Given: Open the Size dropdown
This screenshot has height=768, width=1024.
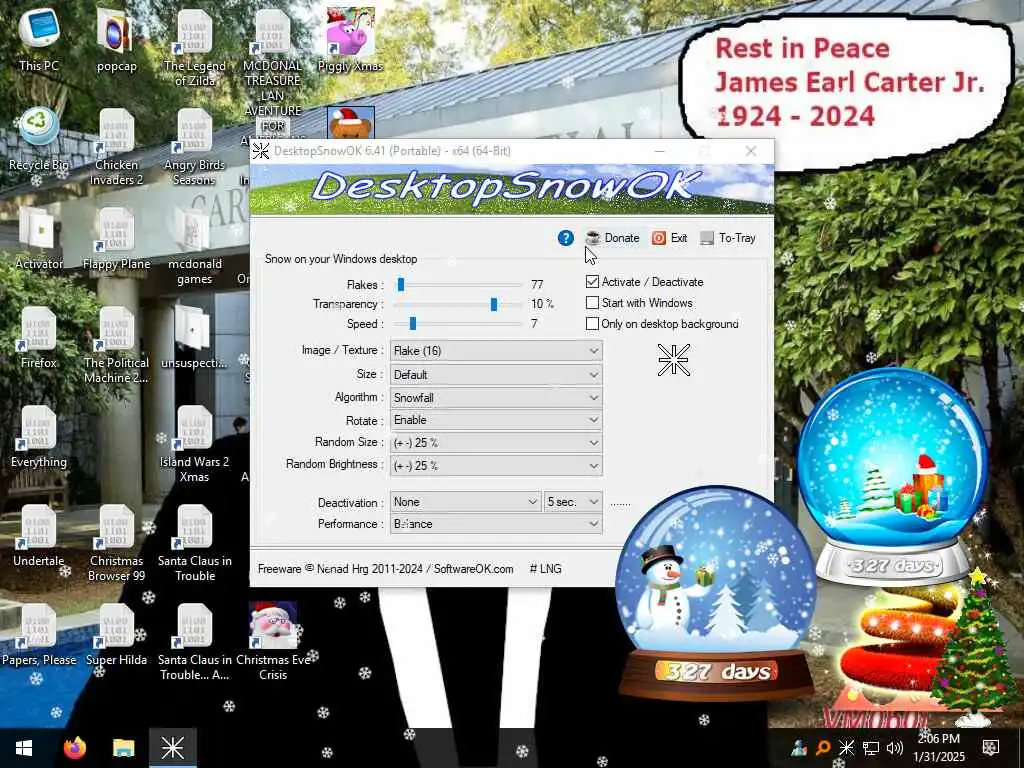Looking at the screenshot, I should 496,375.
